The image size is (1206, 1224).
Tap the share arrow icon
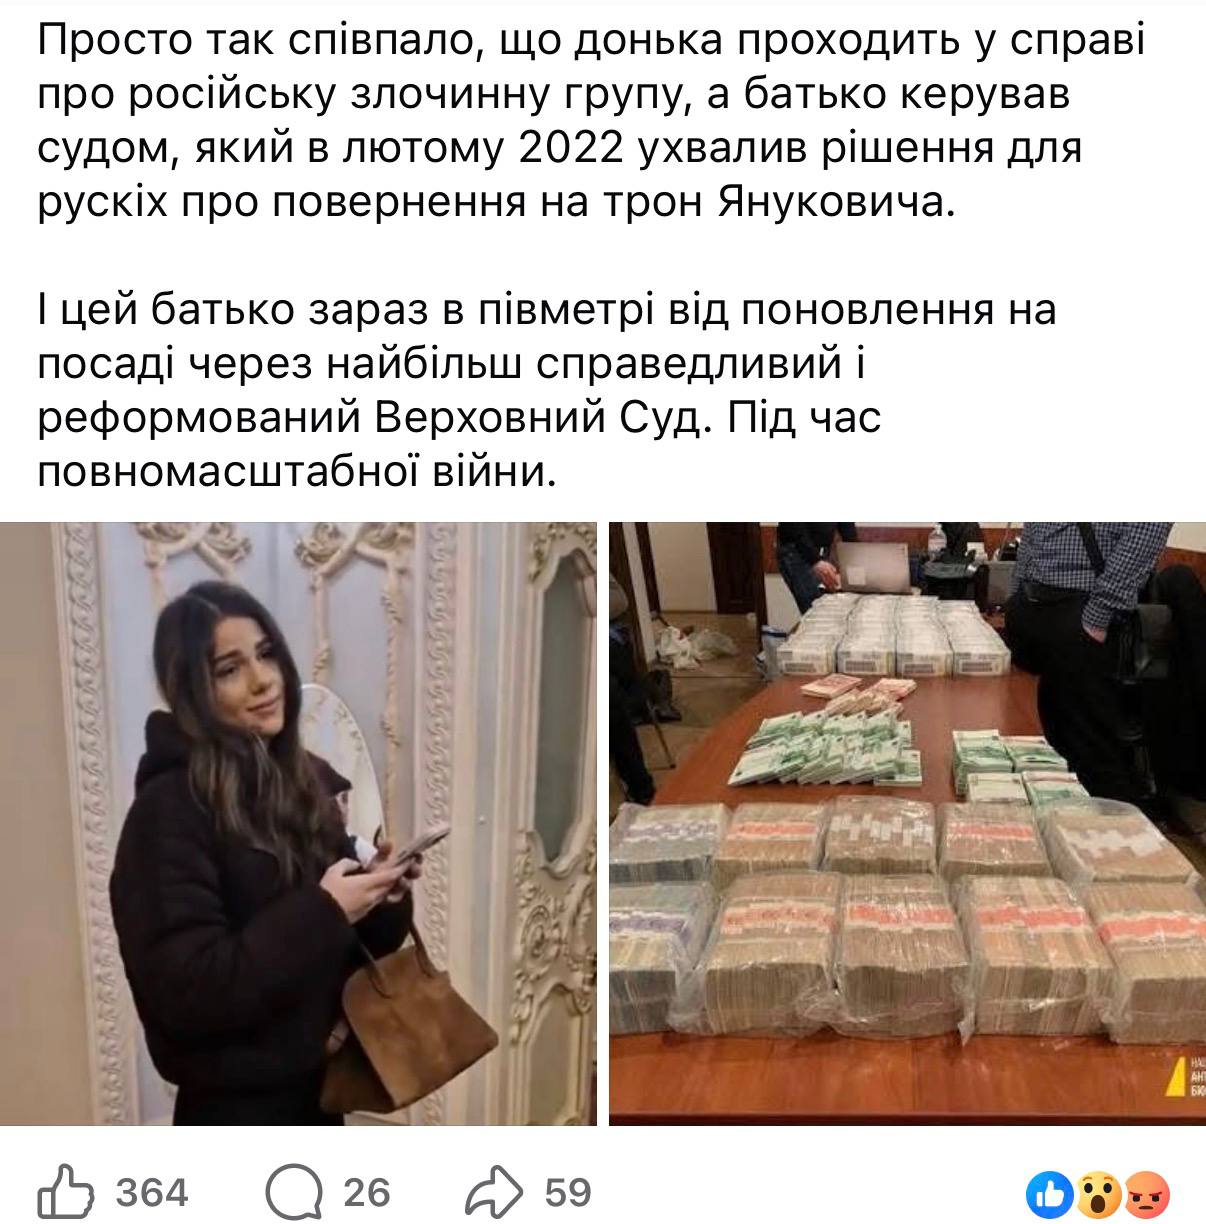pyautogui.click(x=496, y=1191)
